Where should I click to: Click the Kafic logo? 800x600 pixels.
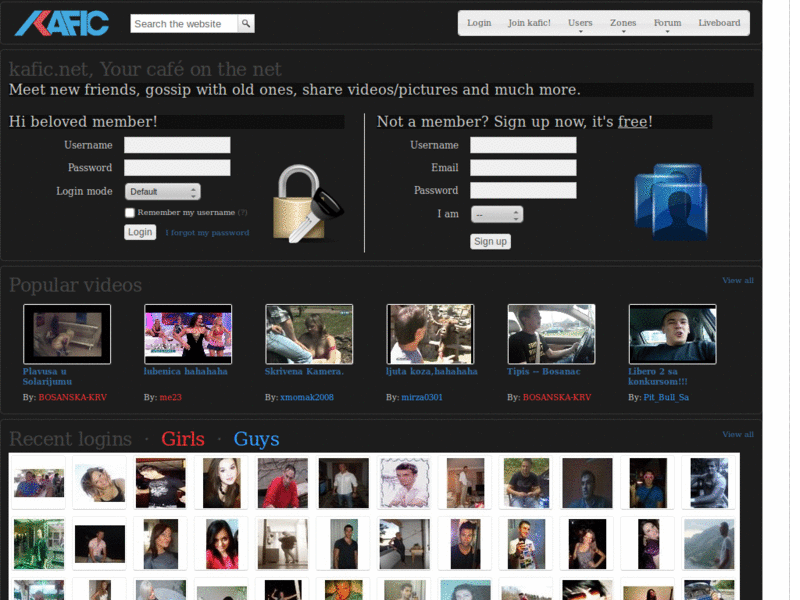pos(62,23)
